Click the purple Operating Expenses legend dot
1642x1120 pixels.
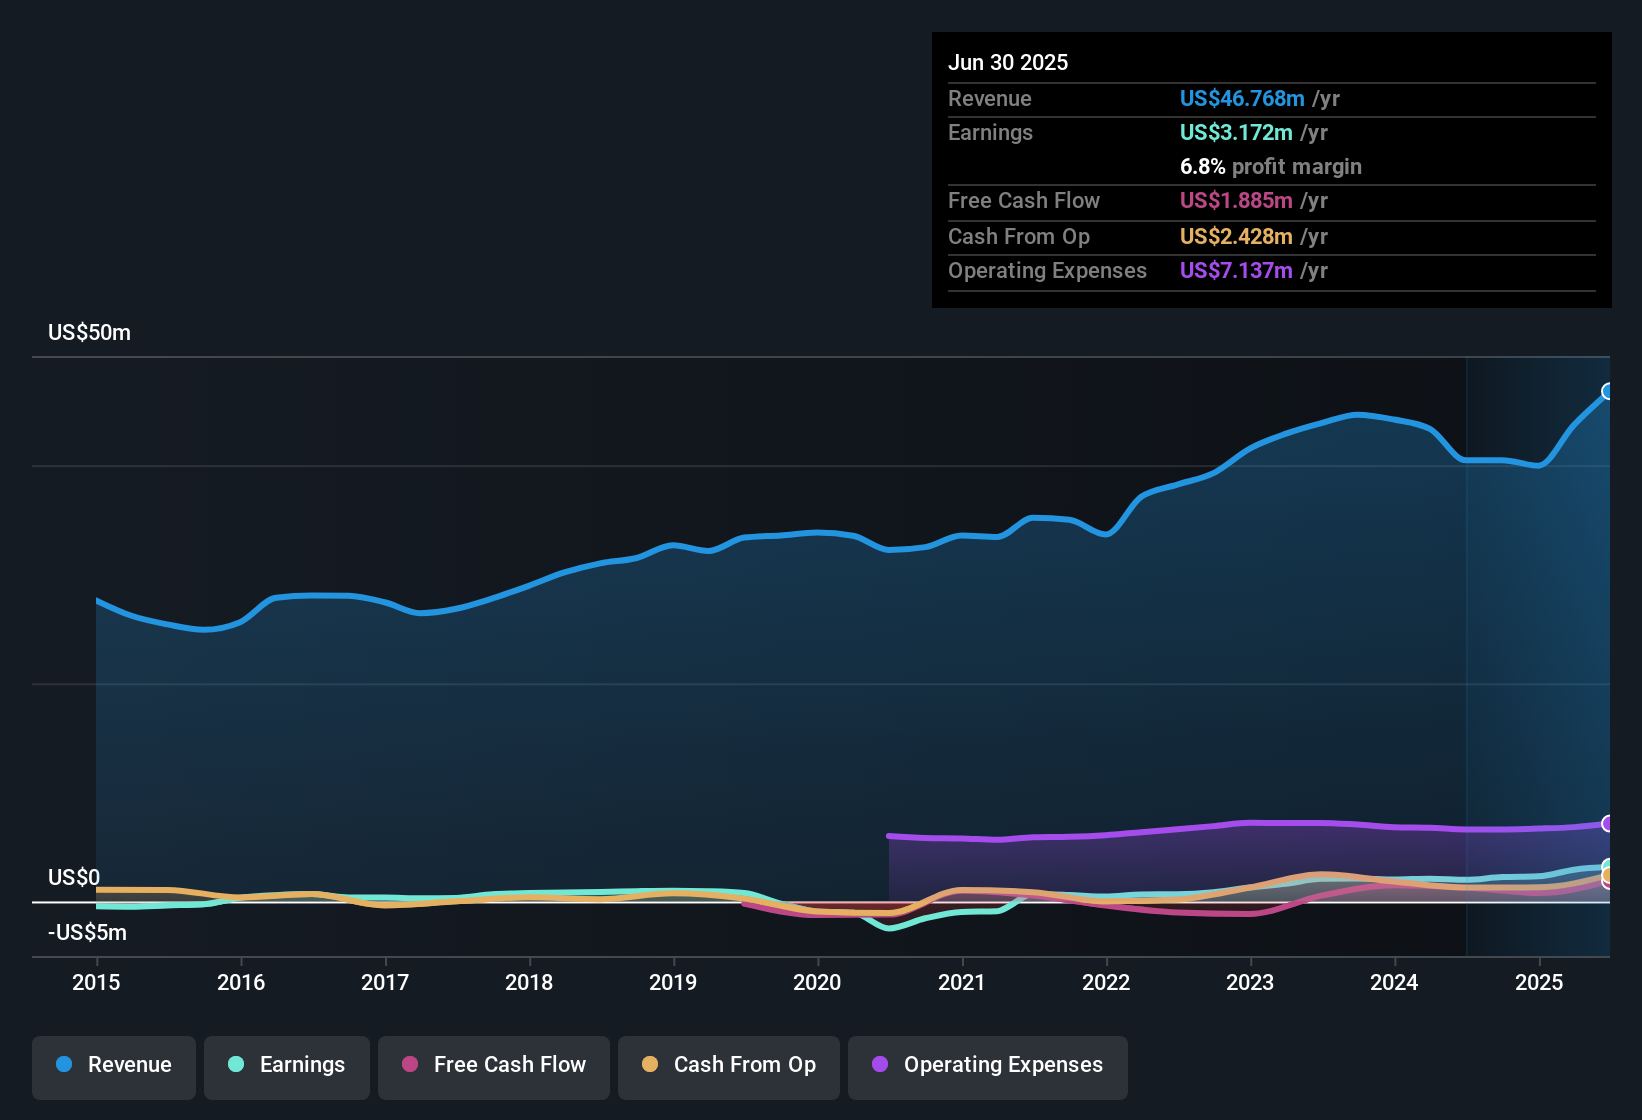point(880,1064)
